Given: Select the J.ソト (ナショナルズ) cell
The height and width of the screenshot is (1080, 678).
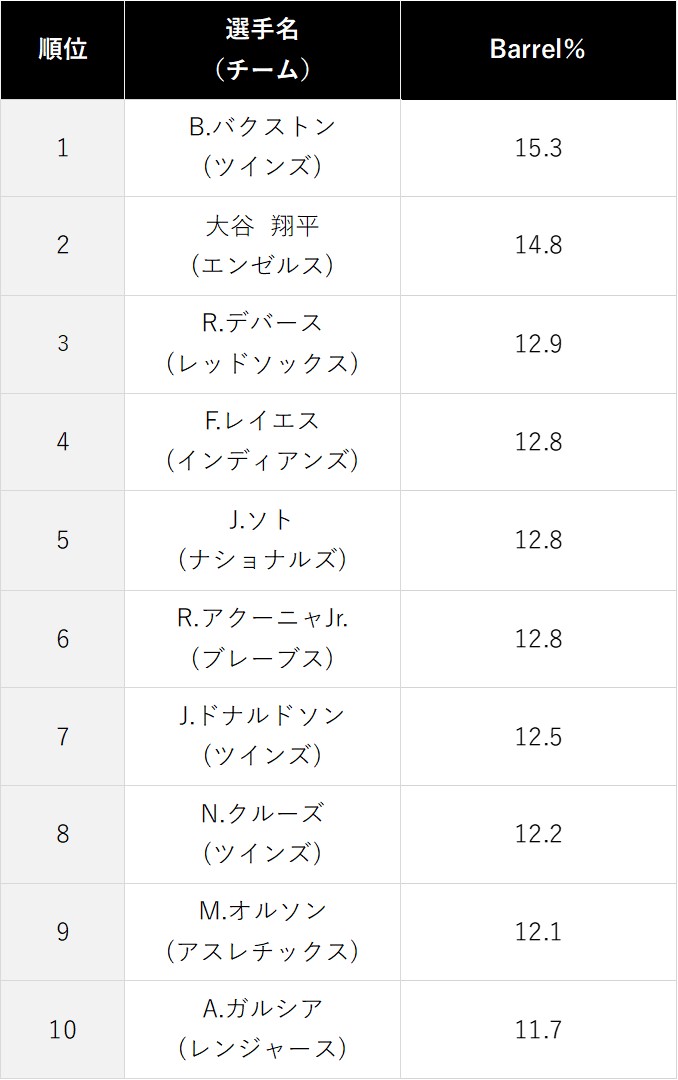Looking at the screenshot, I should point(263,540).
